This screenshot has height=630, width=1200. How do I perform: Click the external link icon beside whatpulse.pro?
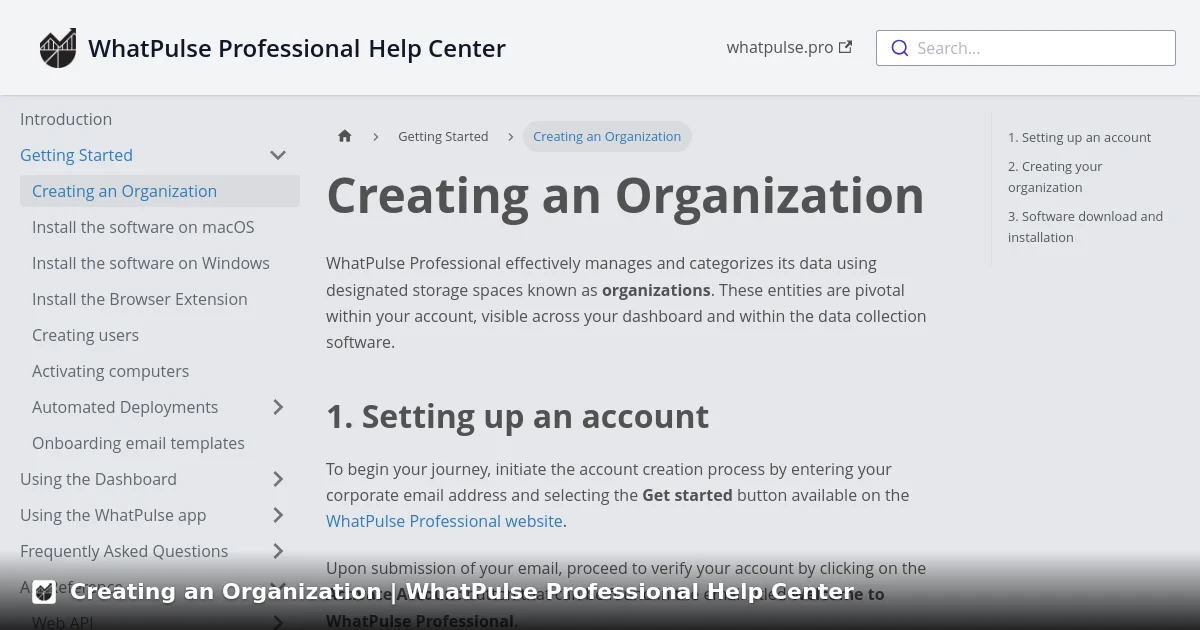click(x=845, y=47)
